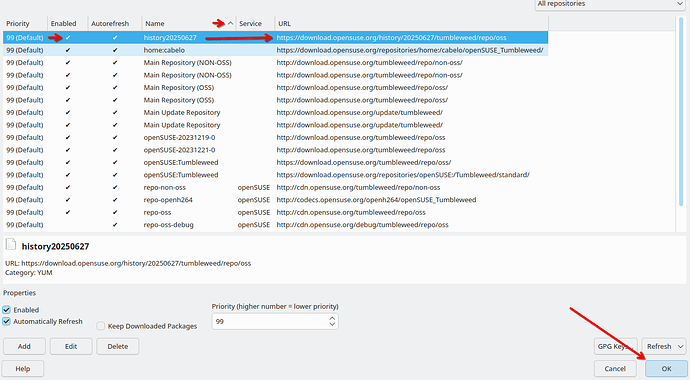Decrease priority with the down arrow

(332, 325)
